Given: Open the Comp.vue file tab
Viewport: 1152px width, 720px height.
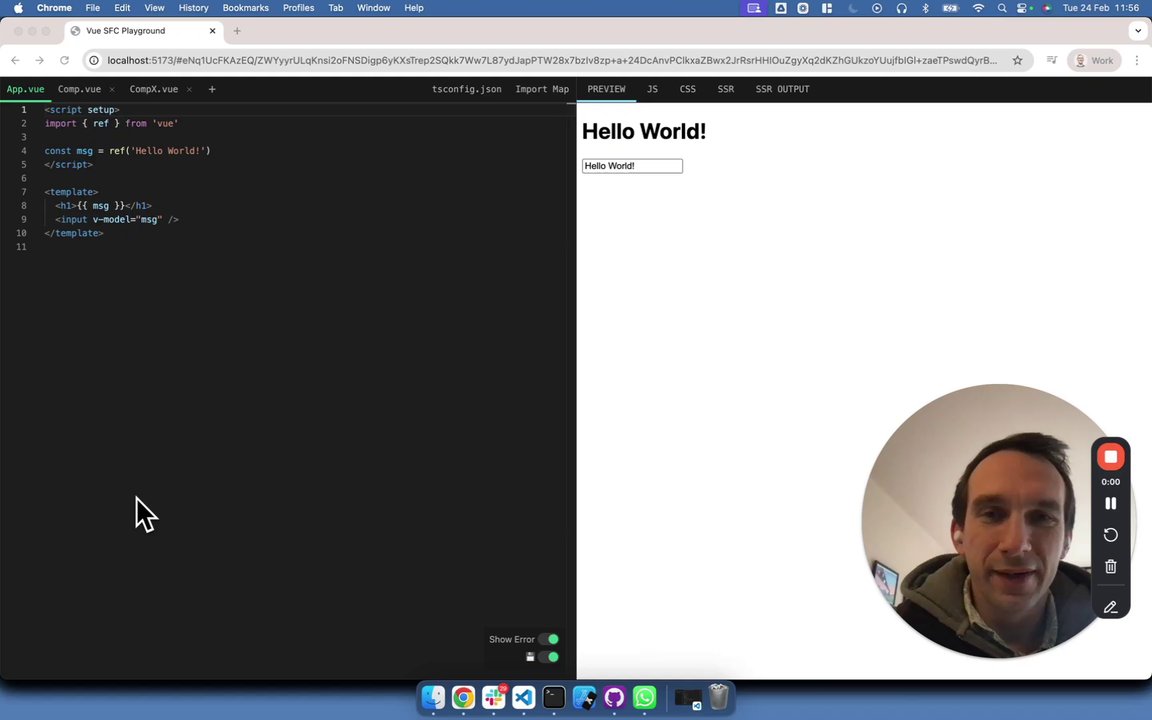Looking at the screenshot, I should coord(79,89).
